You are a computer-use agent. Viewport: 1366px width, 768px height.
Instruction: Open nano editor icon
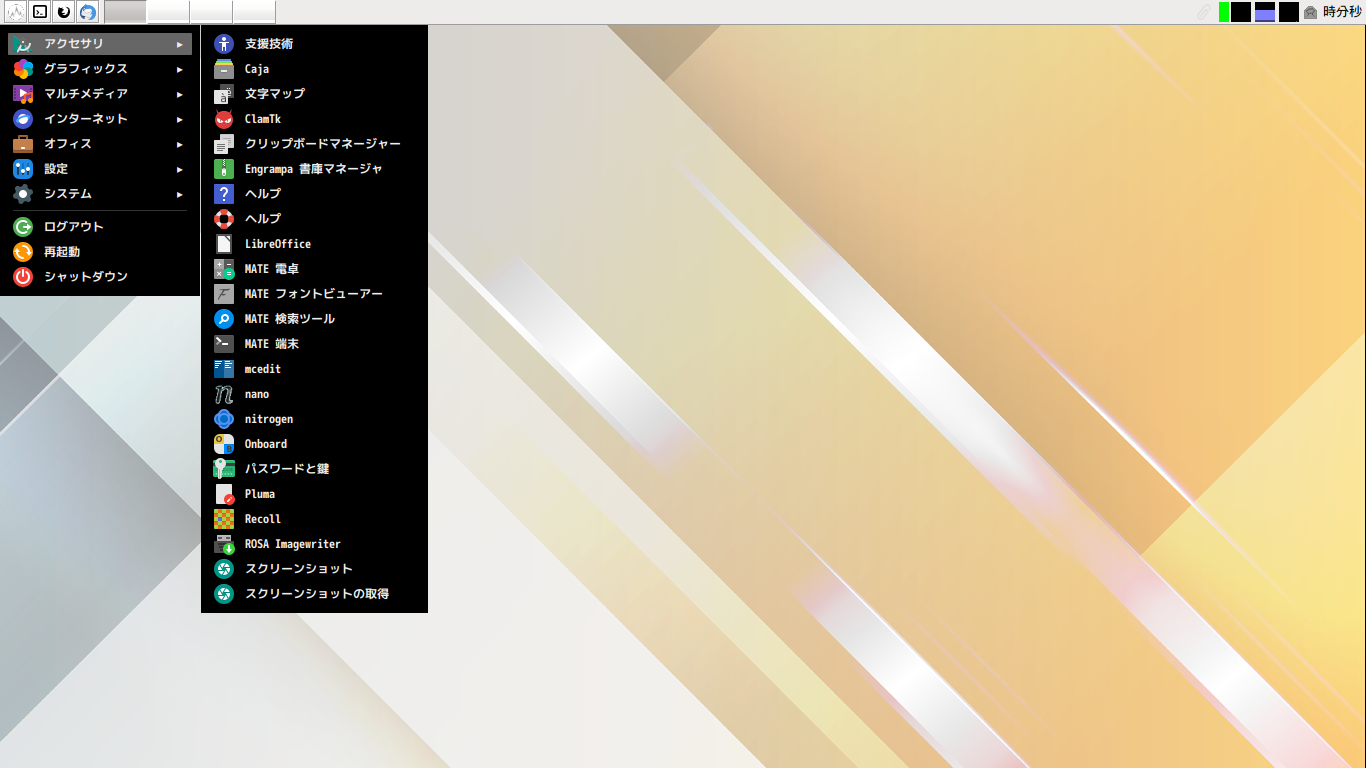click(224, 394)
